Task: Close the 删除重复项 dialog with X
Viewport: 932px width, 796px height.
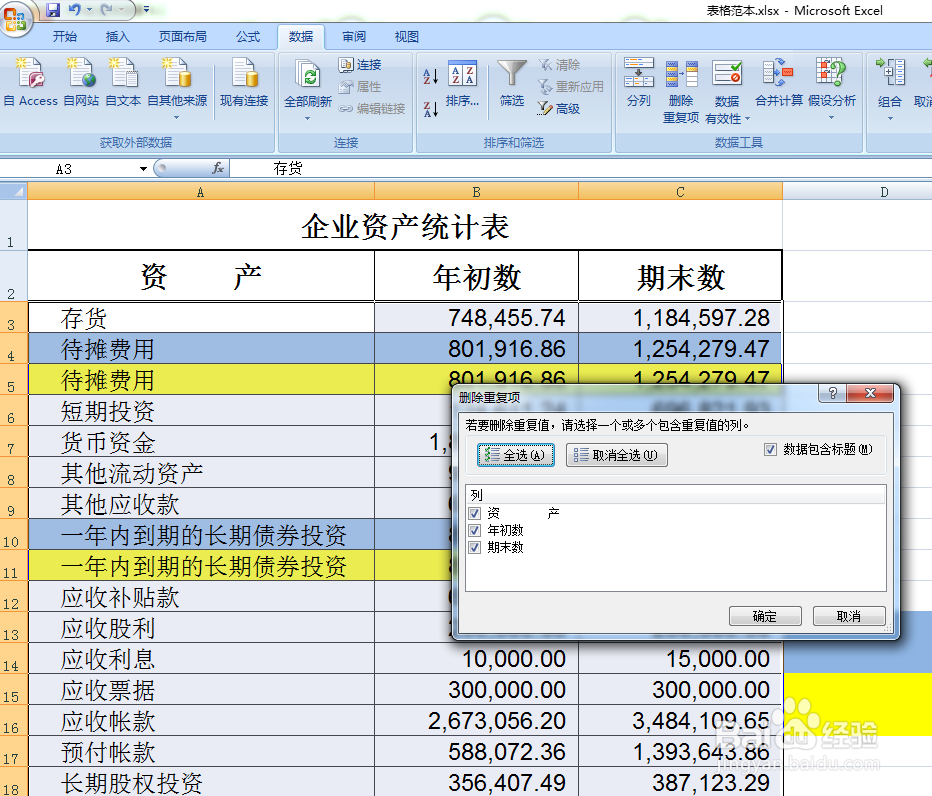Action: (870, 393)
